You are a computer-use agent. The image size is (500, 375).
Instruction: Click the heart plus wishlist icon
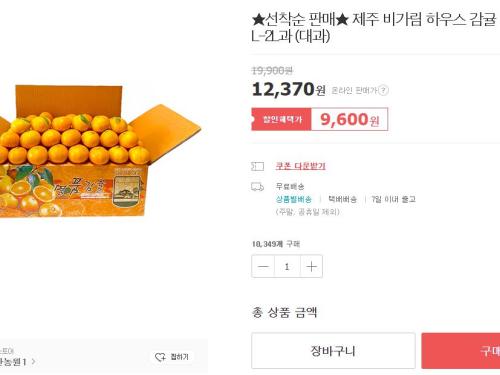[x=160, y=357]
